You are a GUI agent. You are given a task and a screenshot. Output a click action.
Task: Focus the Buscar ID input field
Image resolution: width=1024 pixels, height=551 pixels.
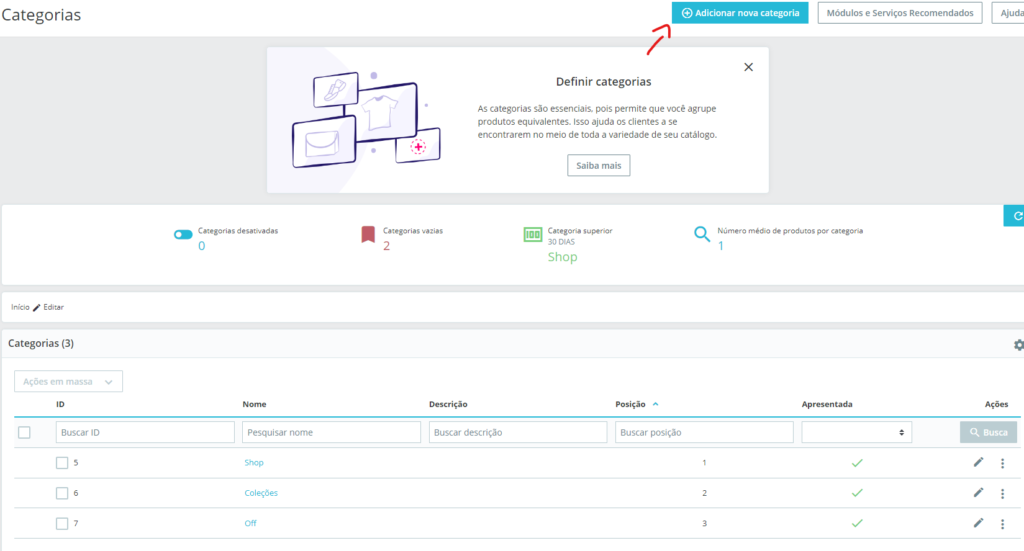145,432
